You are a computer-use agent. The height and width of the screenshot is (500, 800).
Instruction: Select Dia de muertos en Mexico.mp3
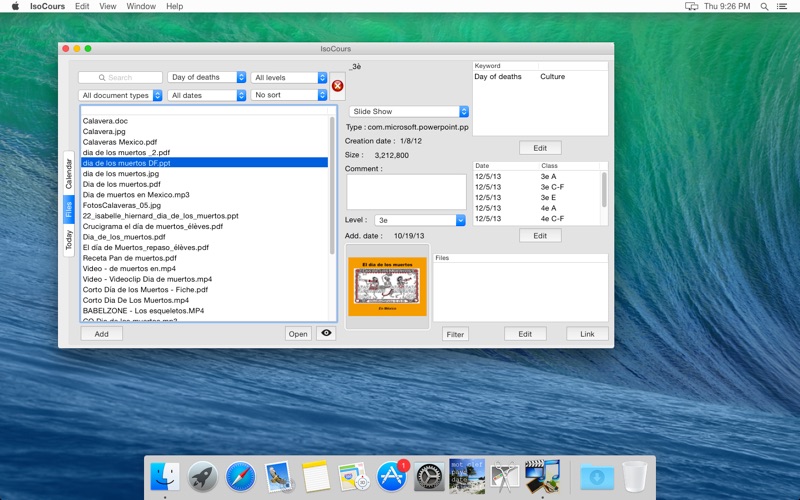205,194
